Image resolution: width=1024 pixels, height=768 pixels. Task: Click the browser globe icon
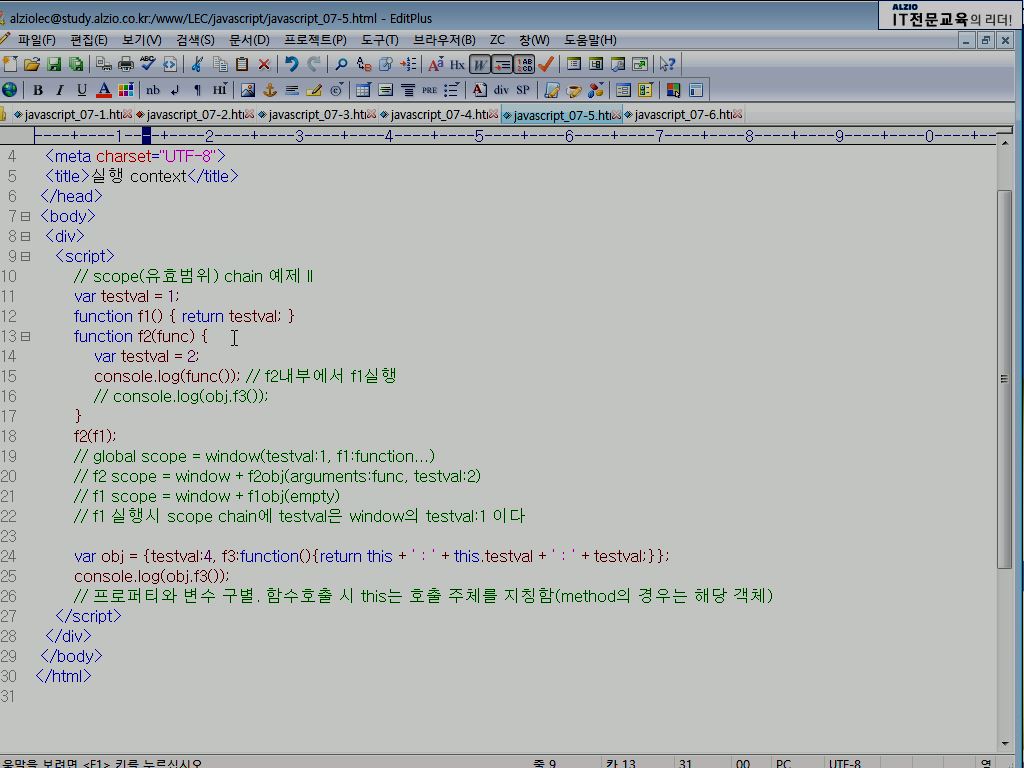click(10, 90)
